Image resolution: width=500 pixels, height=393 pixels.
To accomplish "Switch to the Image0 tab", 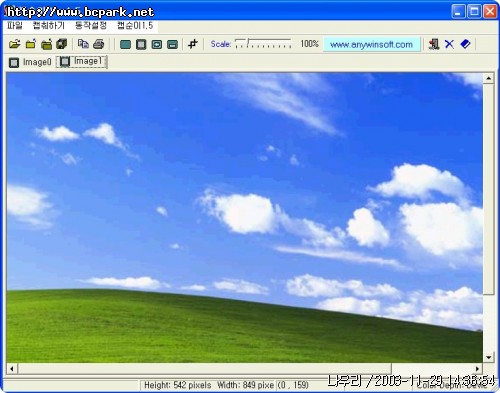I will pos(31,62).
